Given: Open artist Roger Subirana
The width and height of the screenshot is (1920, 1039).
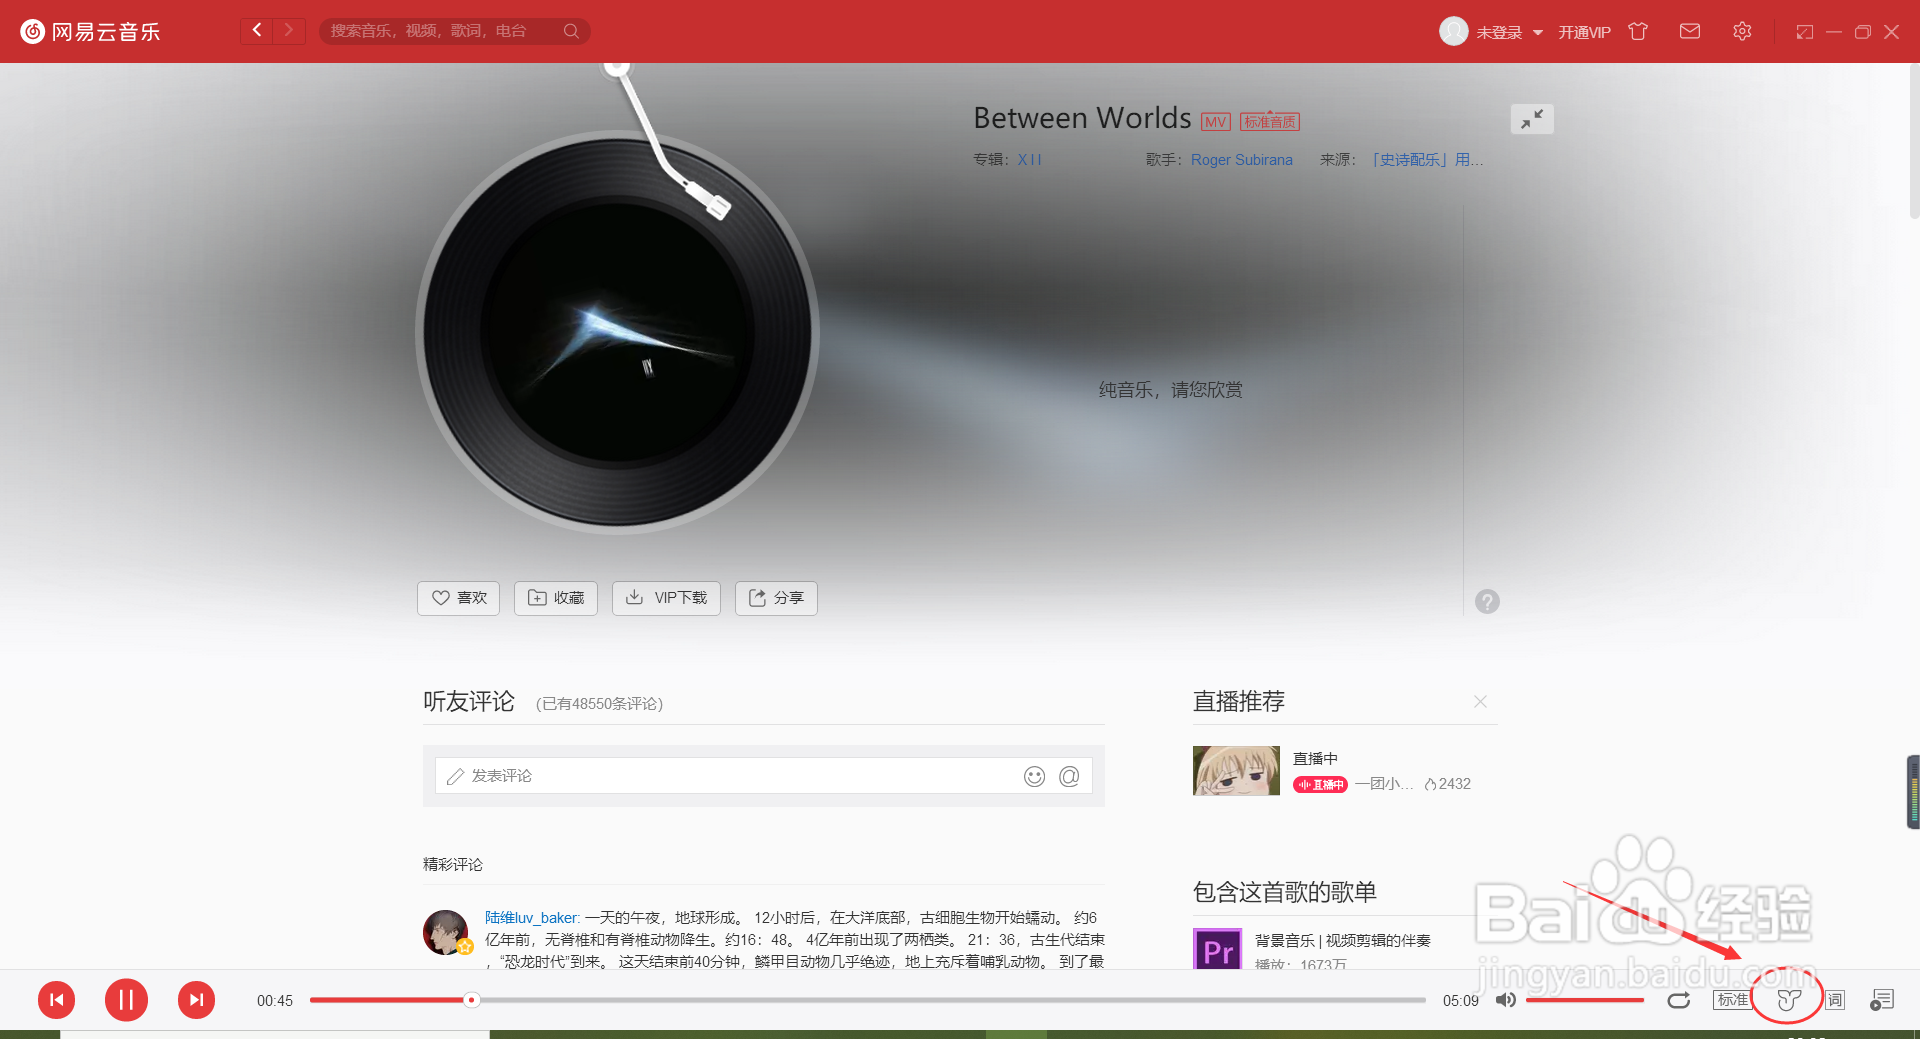Looking at the screenshot, I should click(x=1242, y=160).
